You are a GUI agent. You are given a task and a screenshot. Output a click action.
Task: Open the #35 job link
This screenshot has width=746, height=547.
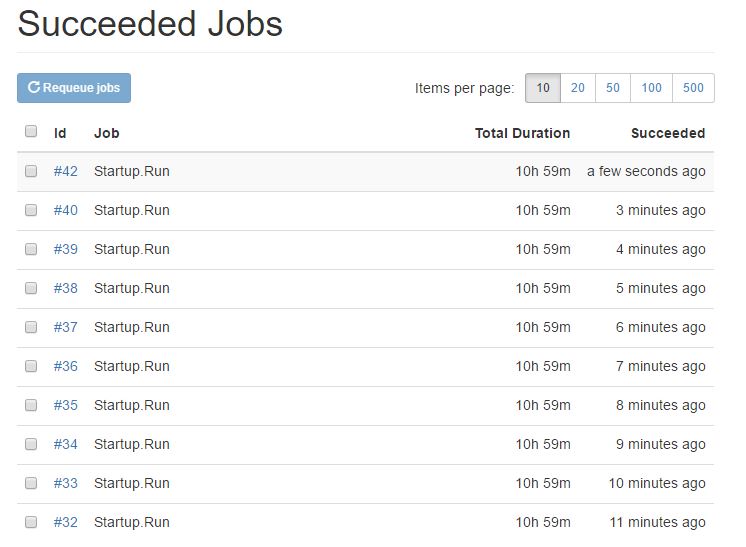(66, 405)
